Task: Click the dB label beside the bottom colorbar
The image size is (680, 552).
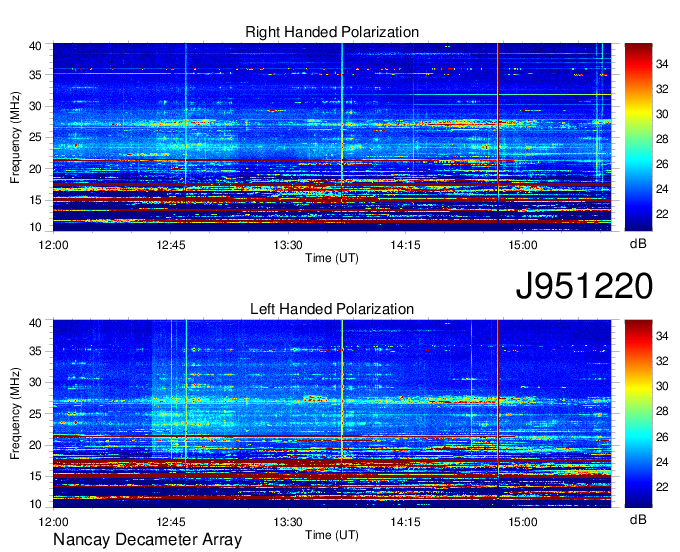Action: (x=638, y=519)
